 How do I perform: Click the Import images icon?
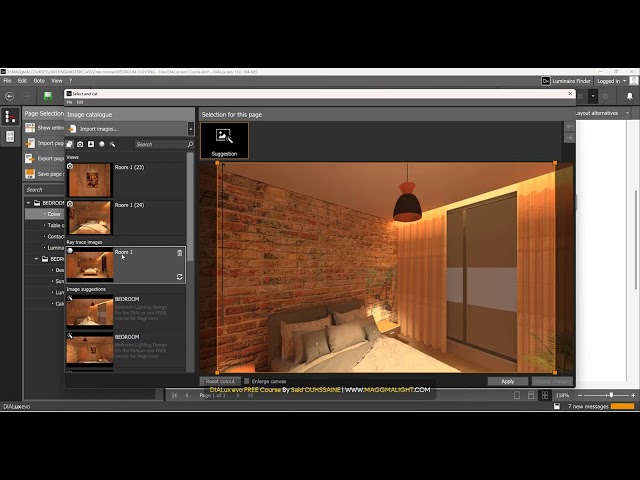(72, 129)
